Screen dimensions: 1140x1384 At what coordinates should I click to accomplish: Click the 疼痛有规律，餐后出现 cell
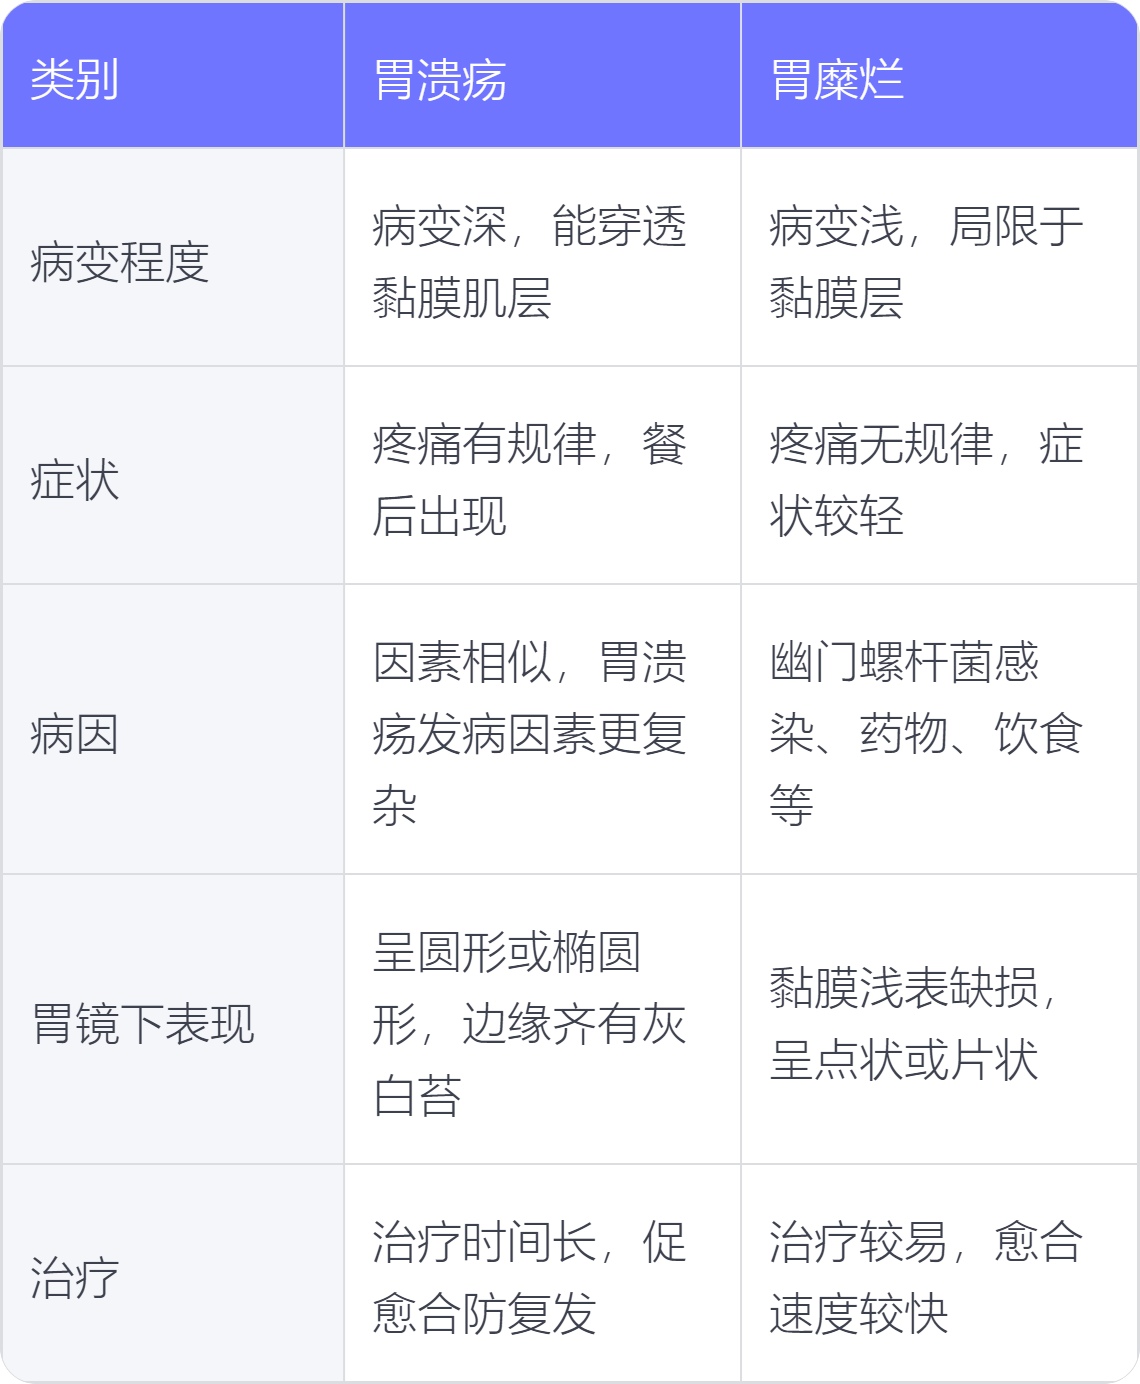[529, 480]
